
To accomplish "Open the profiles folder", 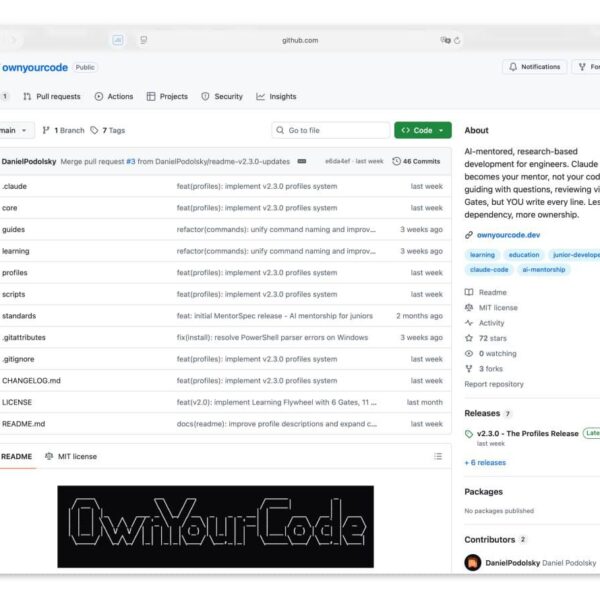I will click(15, 273).
